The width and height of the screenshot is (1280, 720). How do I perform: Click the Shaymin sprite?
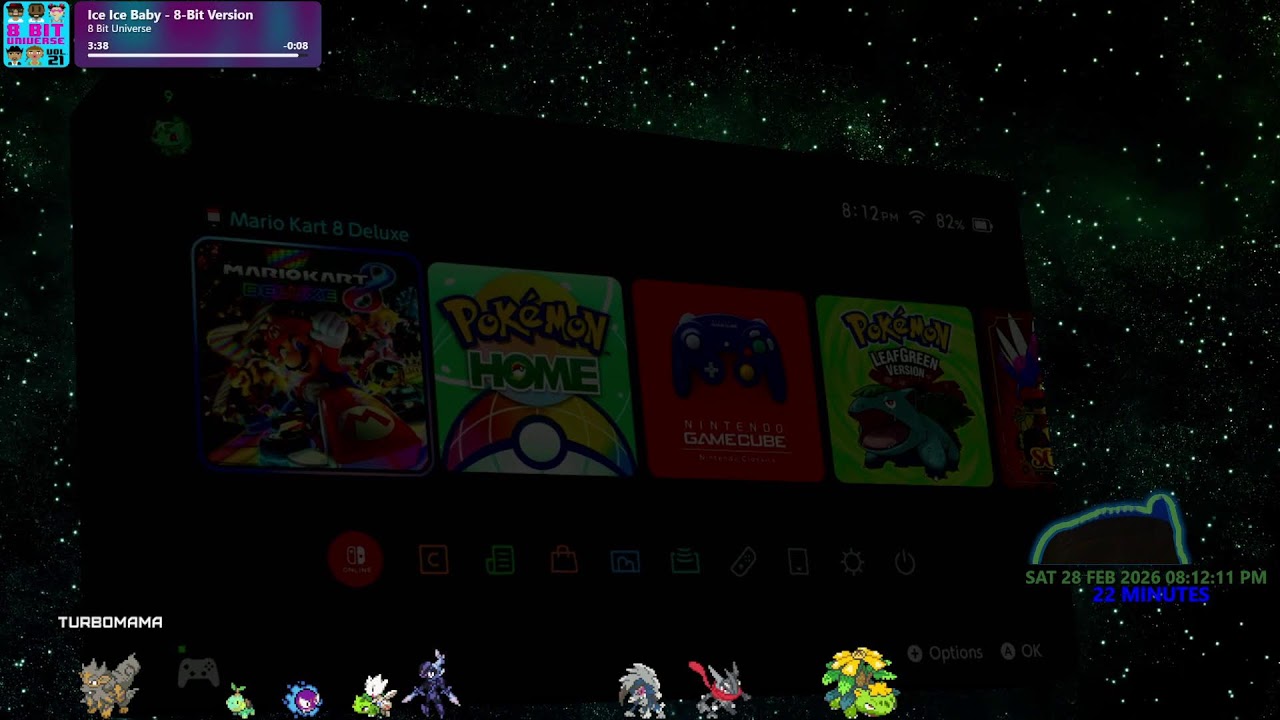(x=375, y=696)
